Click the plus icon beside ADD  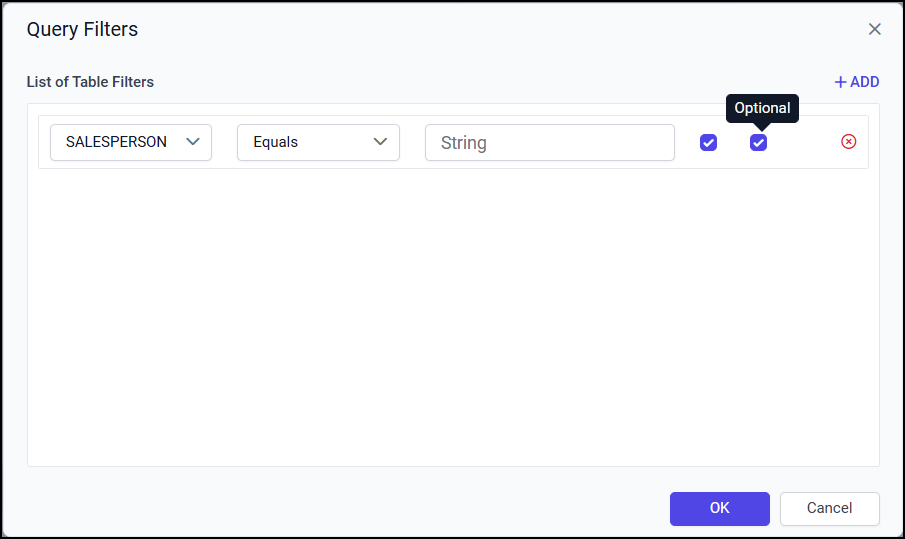point(840,82)
